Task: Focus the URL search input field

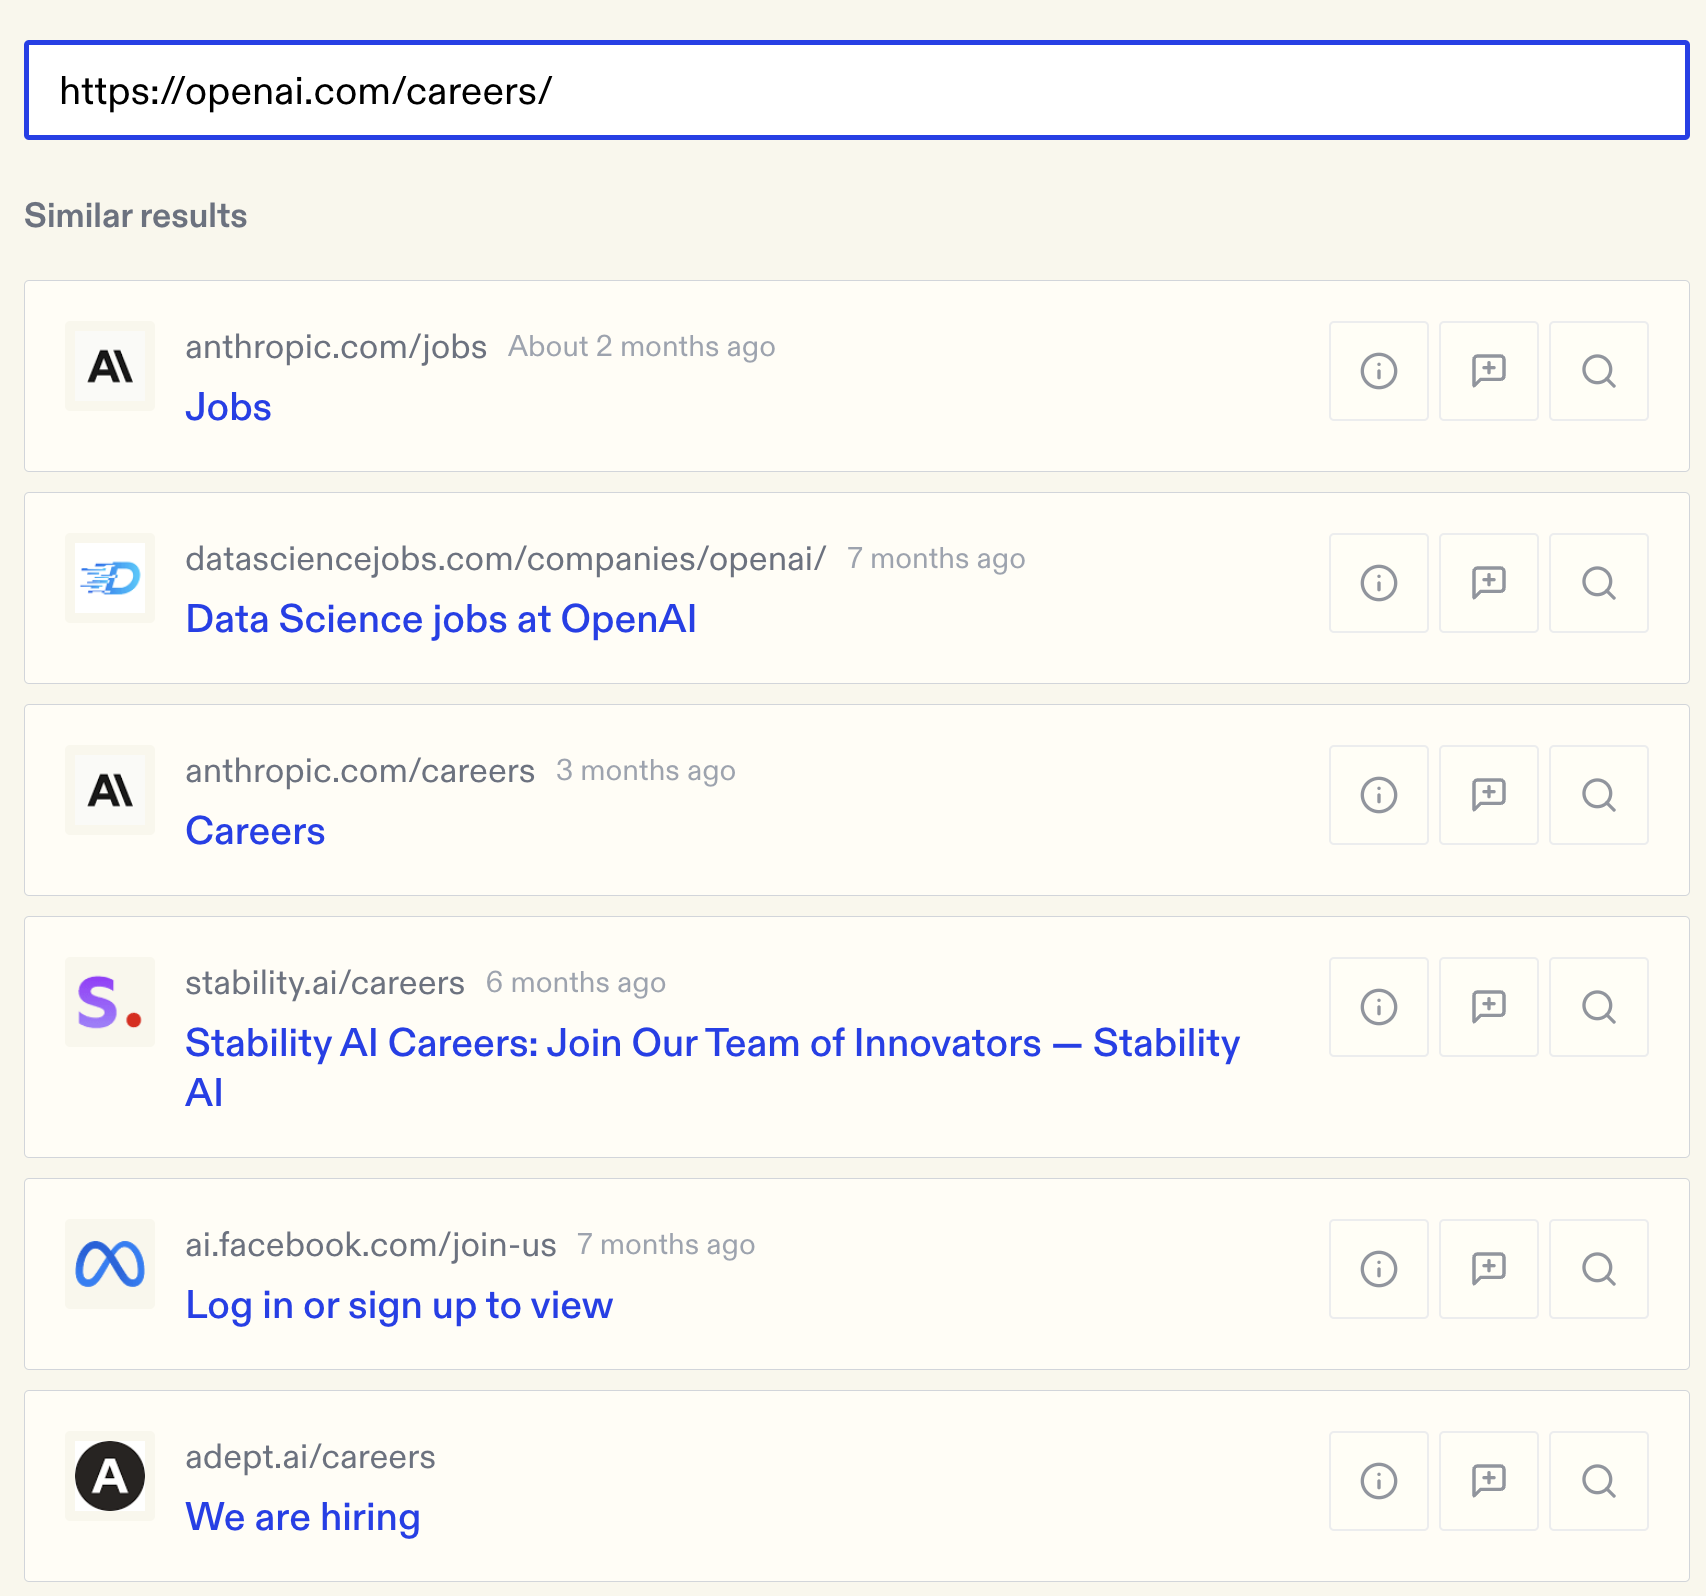Action: pos(857,90)
